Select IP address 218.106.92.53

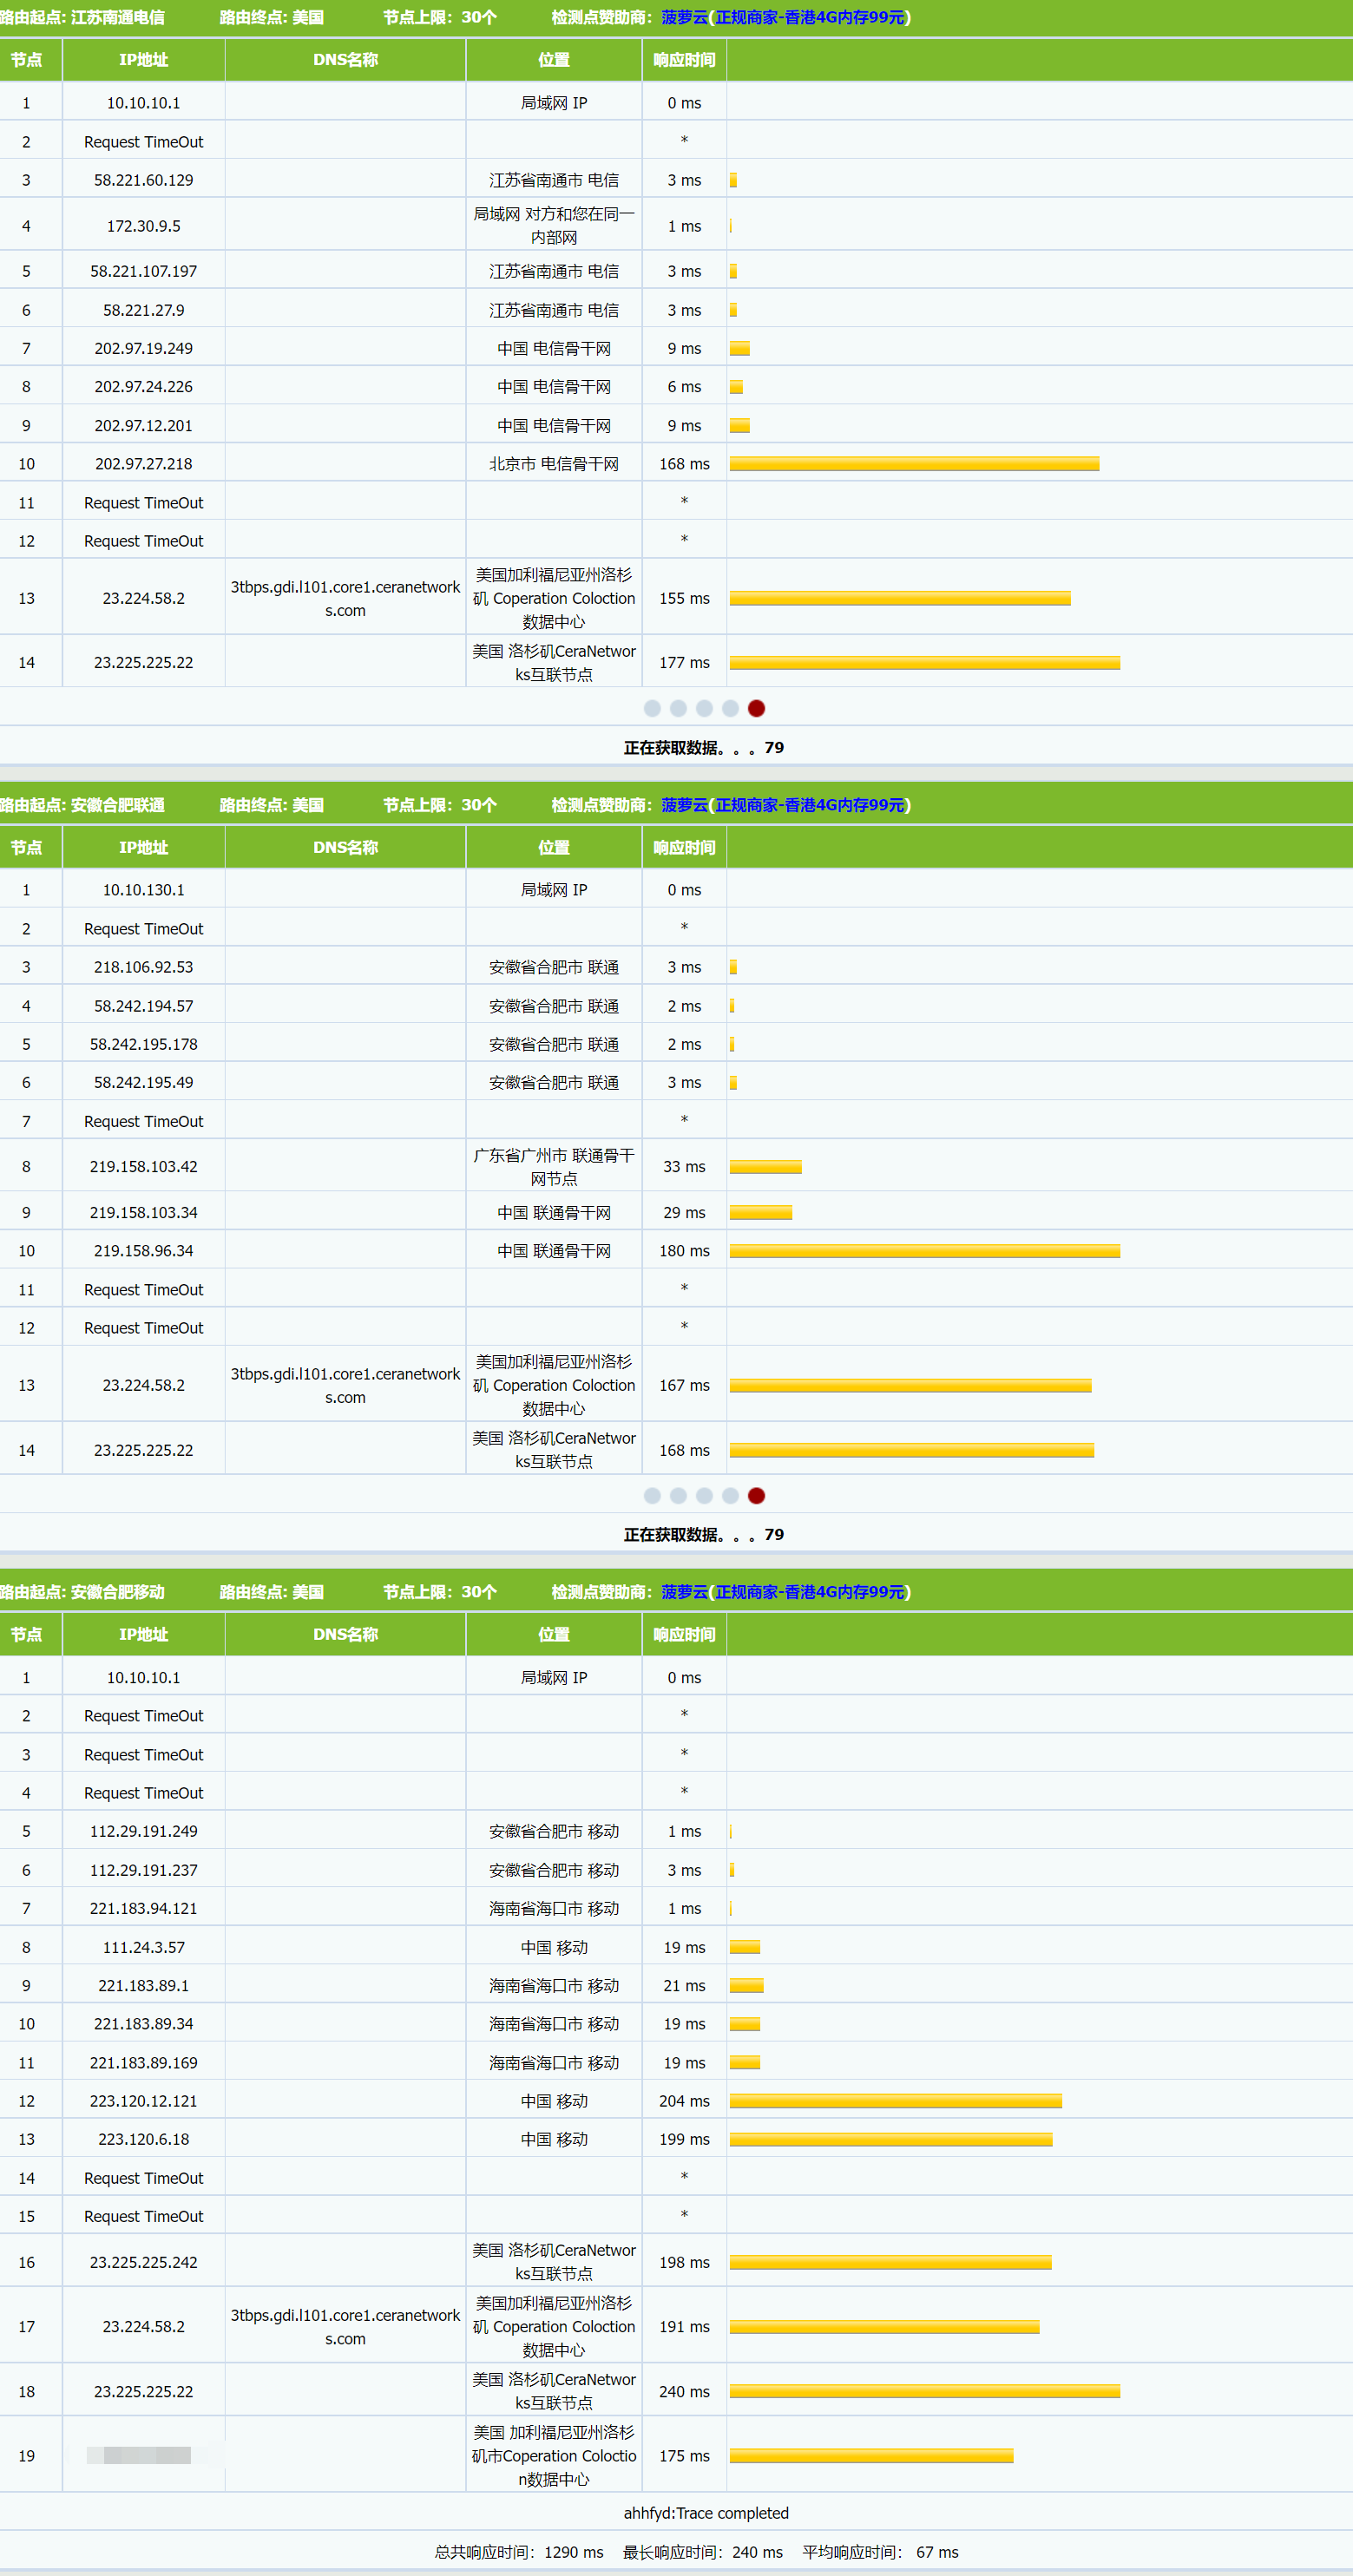coord(144,967)
